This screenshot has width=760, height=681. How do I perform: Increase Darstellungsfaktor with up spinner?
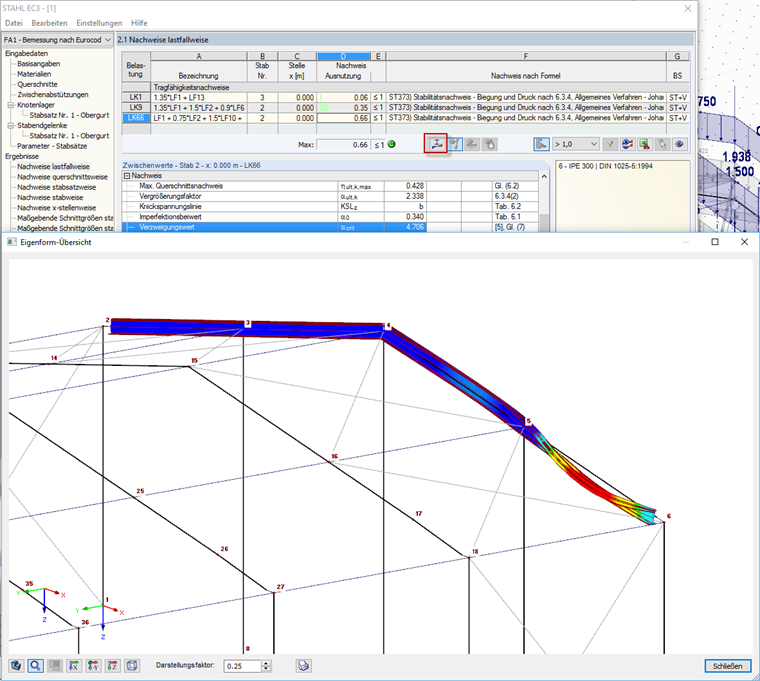(x=266, y=663)
